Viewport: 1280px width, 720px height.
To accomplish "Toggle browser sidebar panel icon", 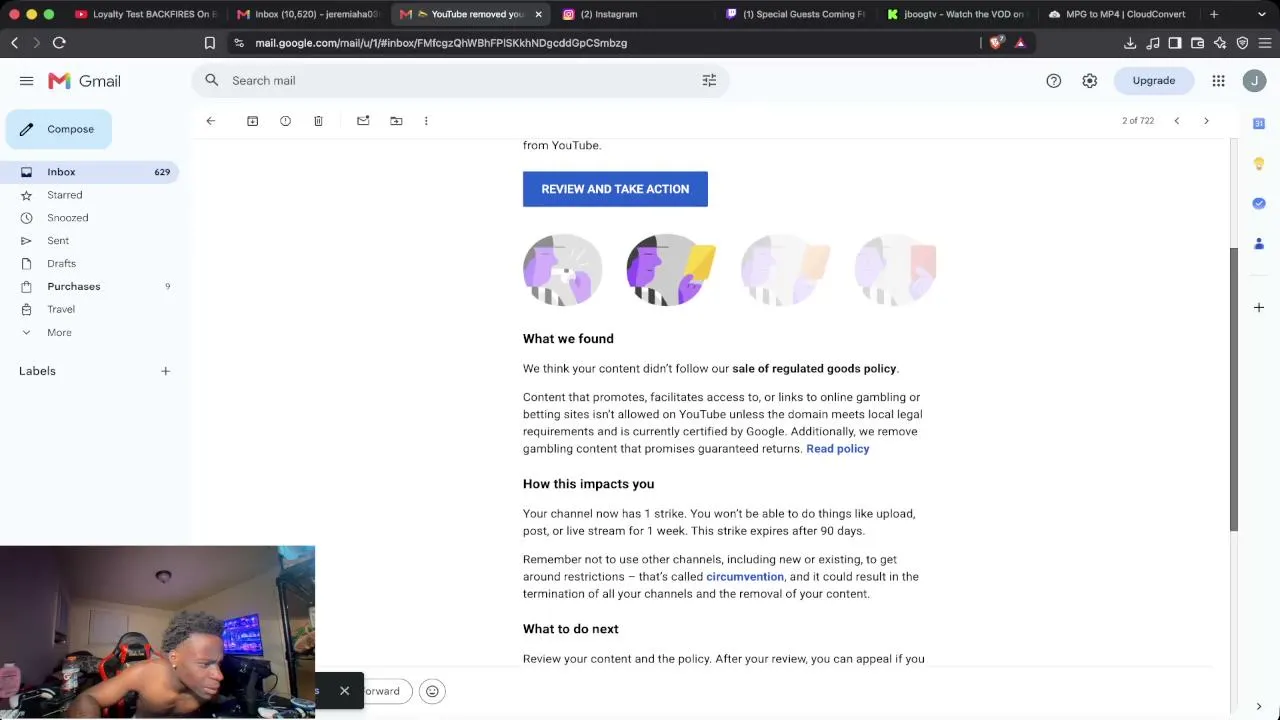I will click(1175, 43).
